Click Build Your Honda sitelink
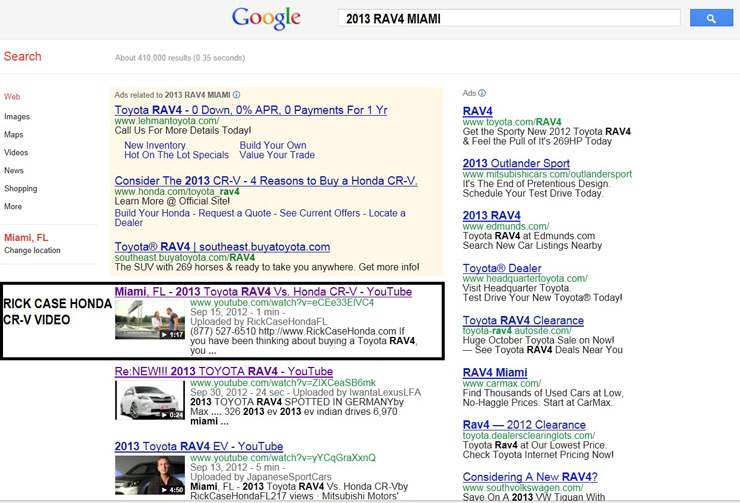740x503 pixels. tap(152, 213)
